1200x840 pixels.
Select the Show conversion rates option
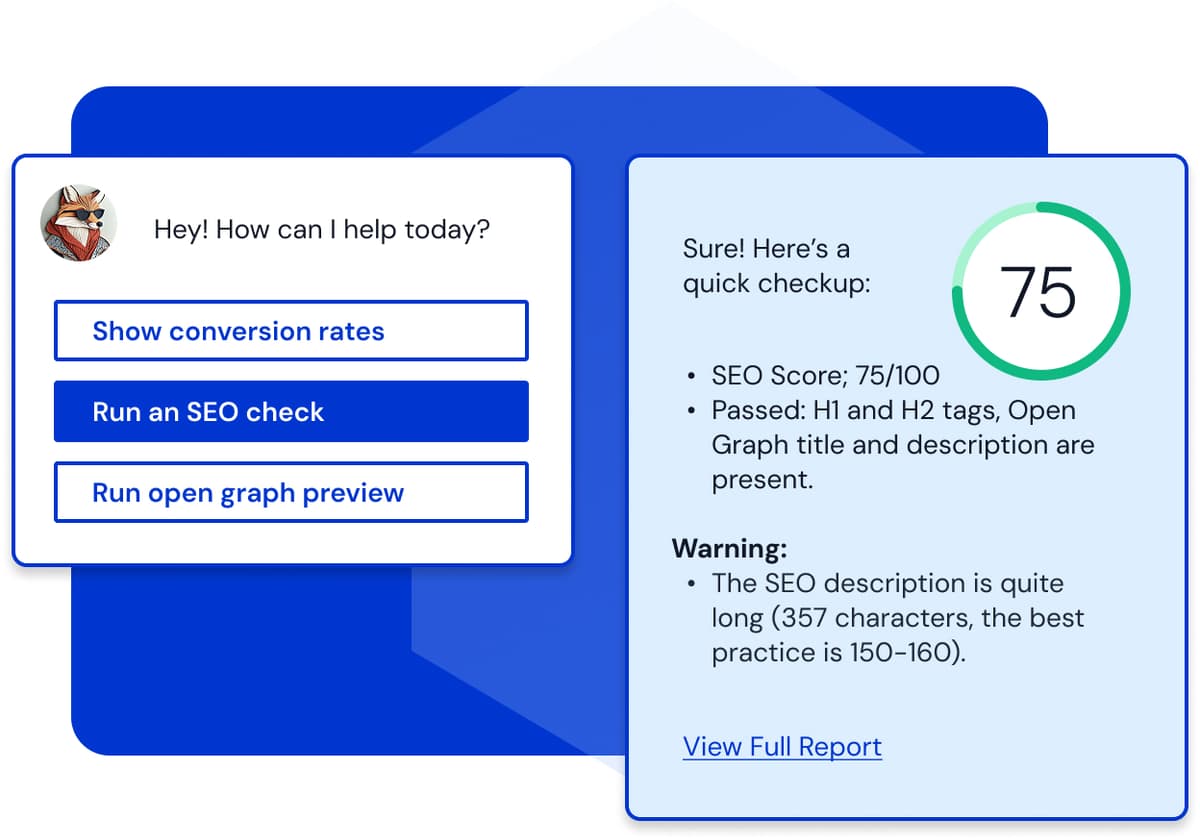click(290, 331)
